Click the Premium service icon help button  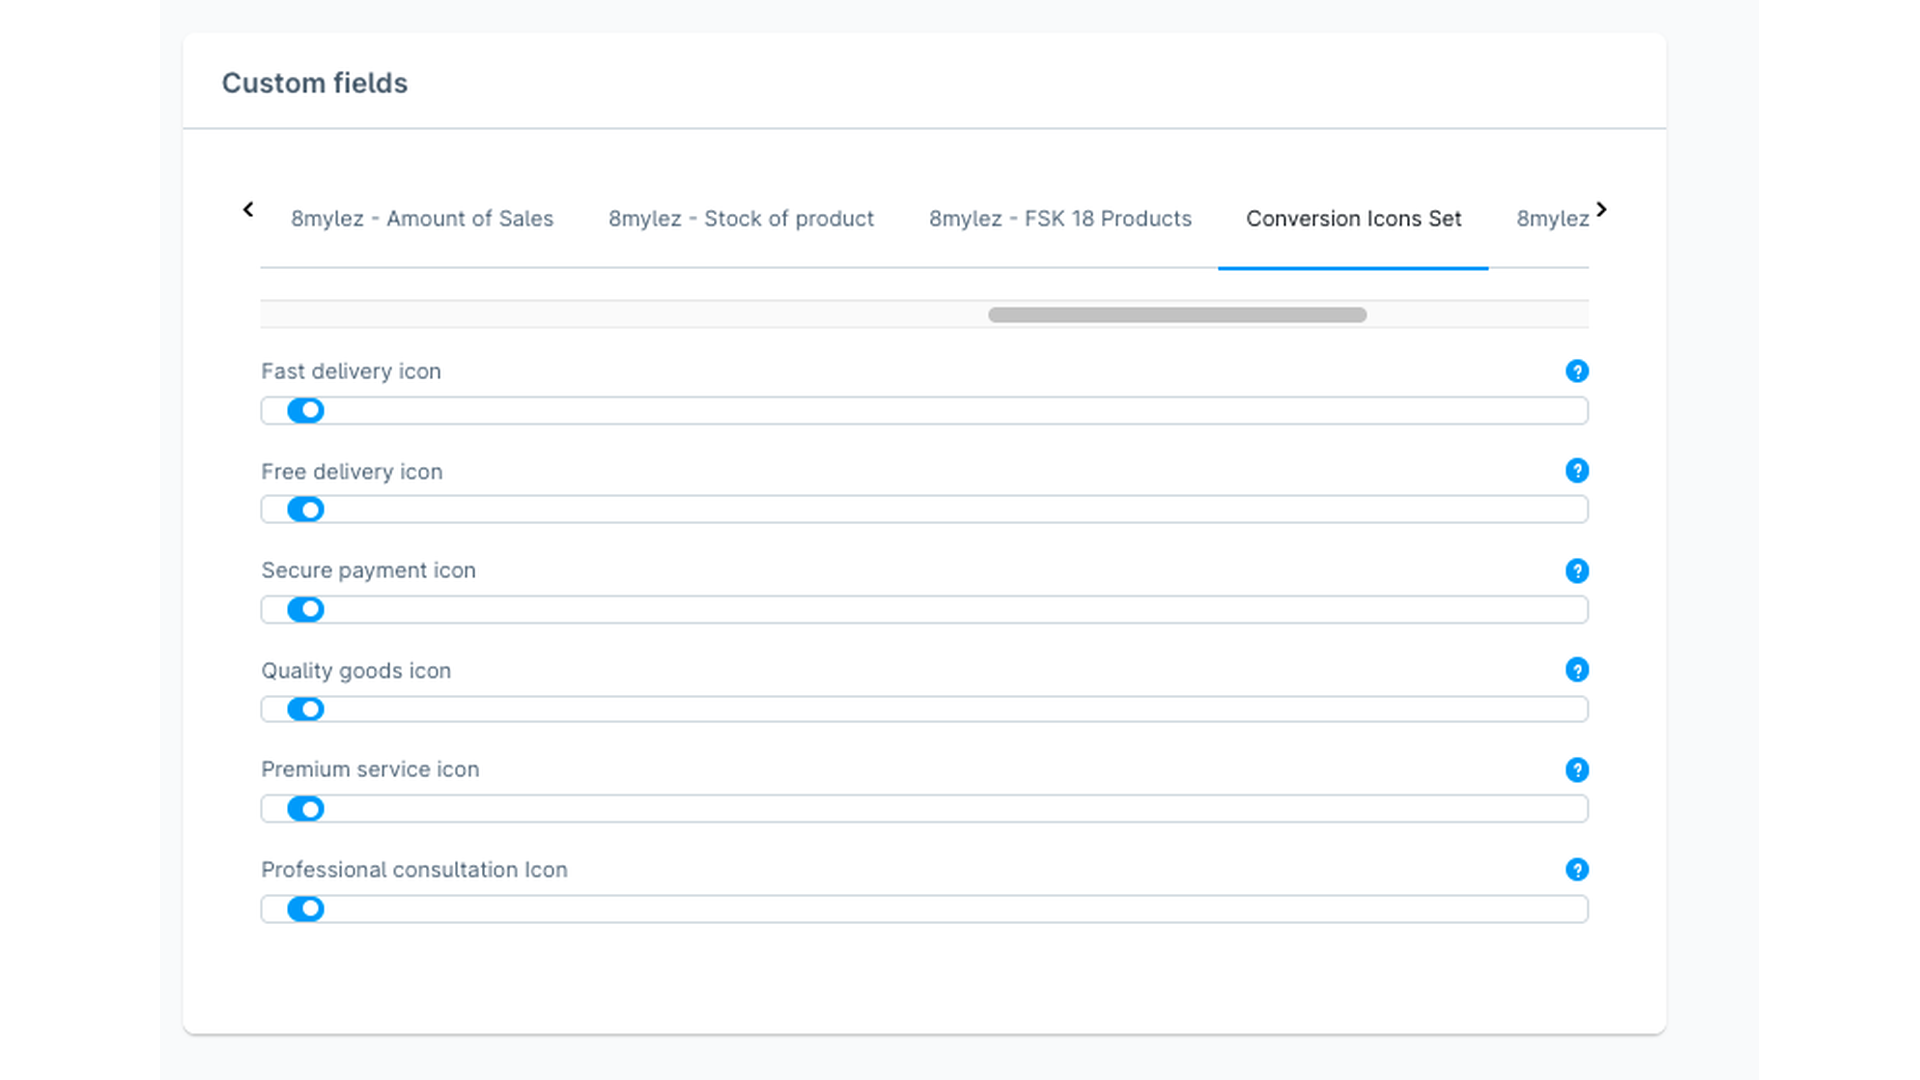[x=1577, y=769]
